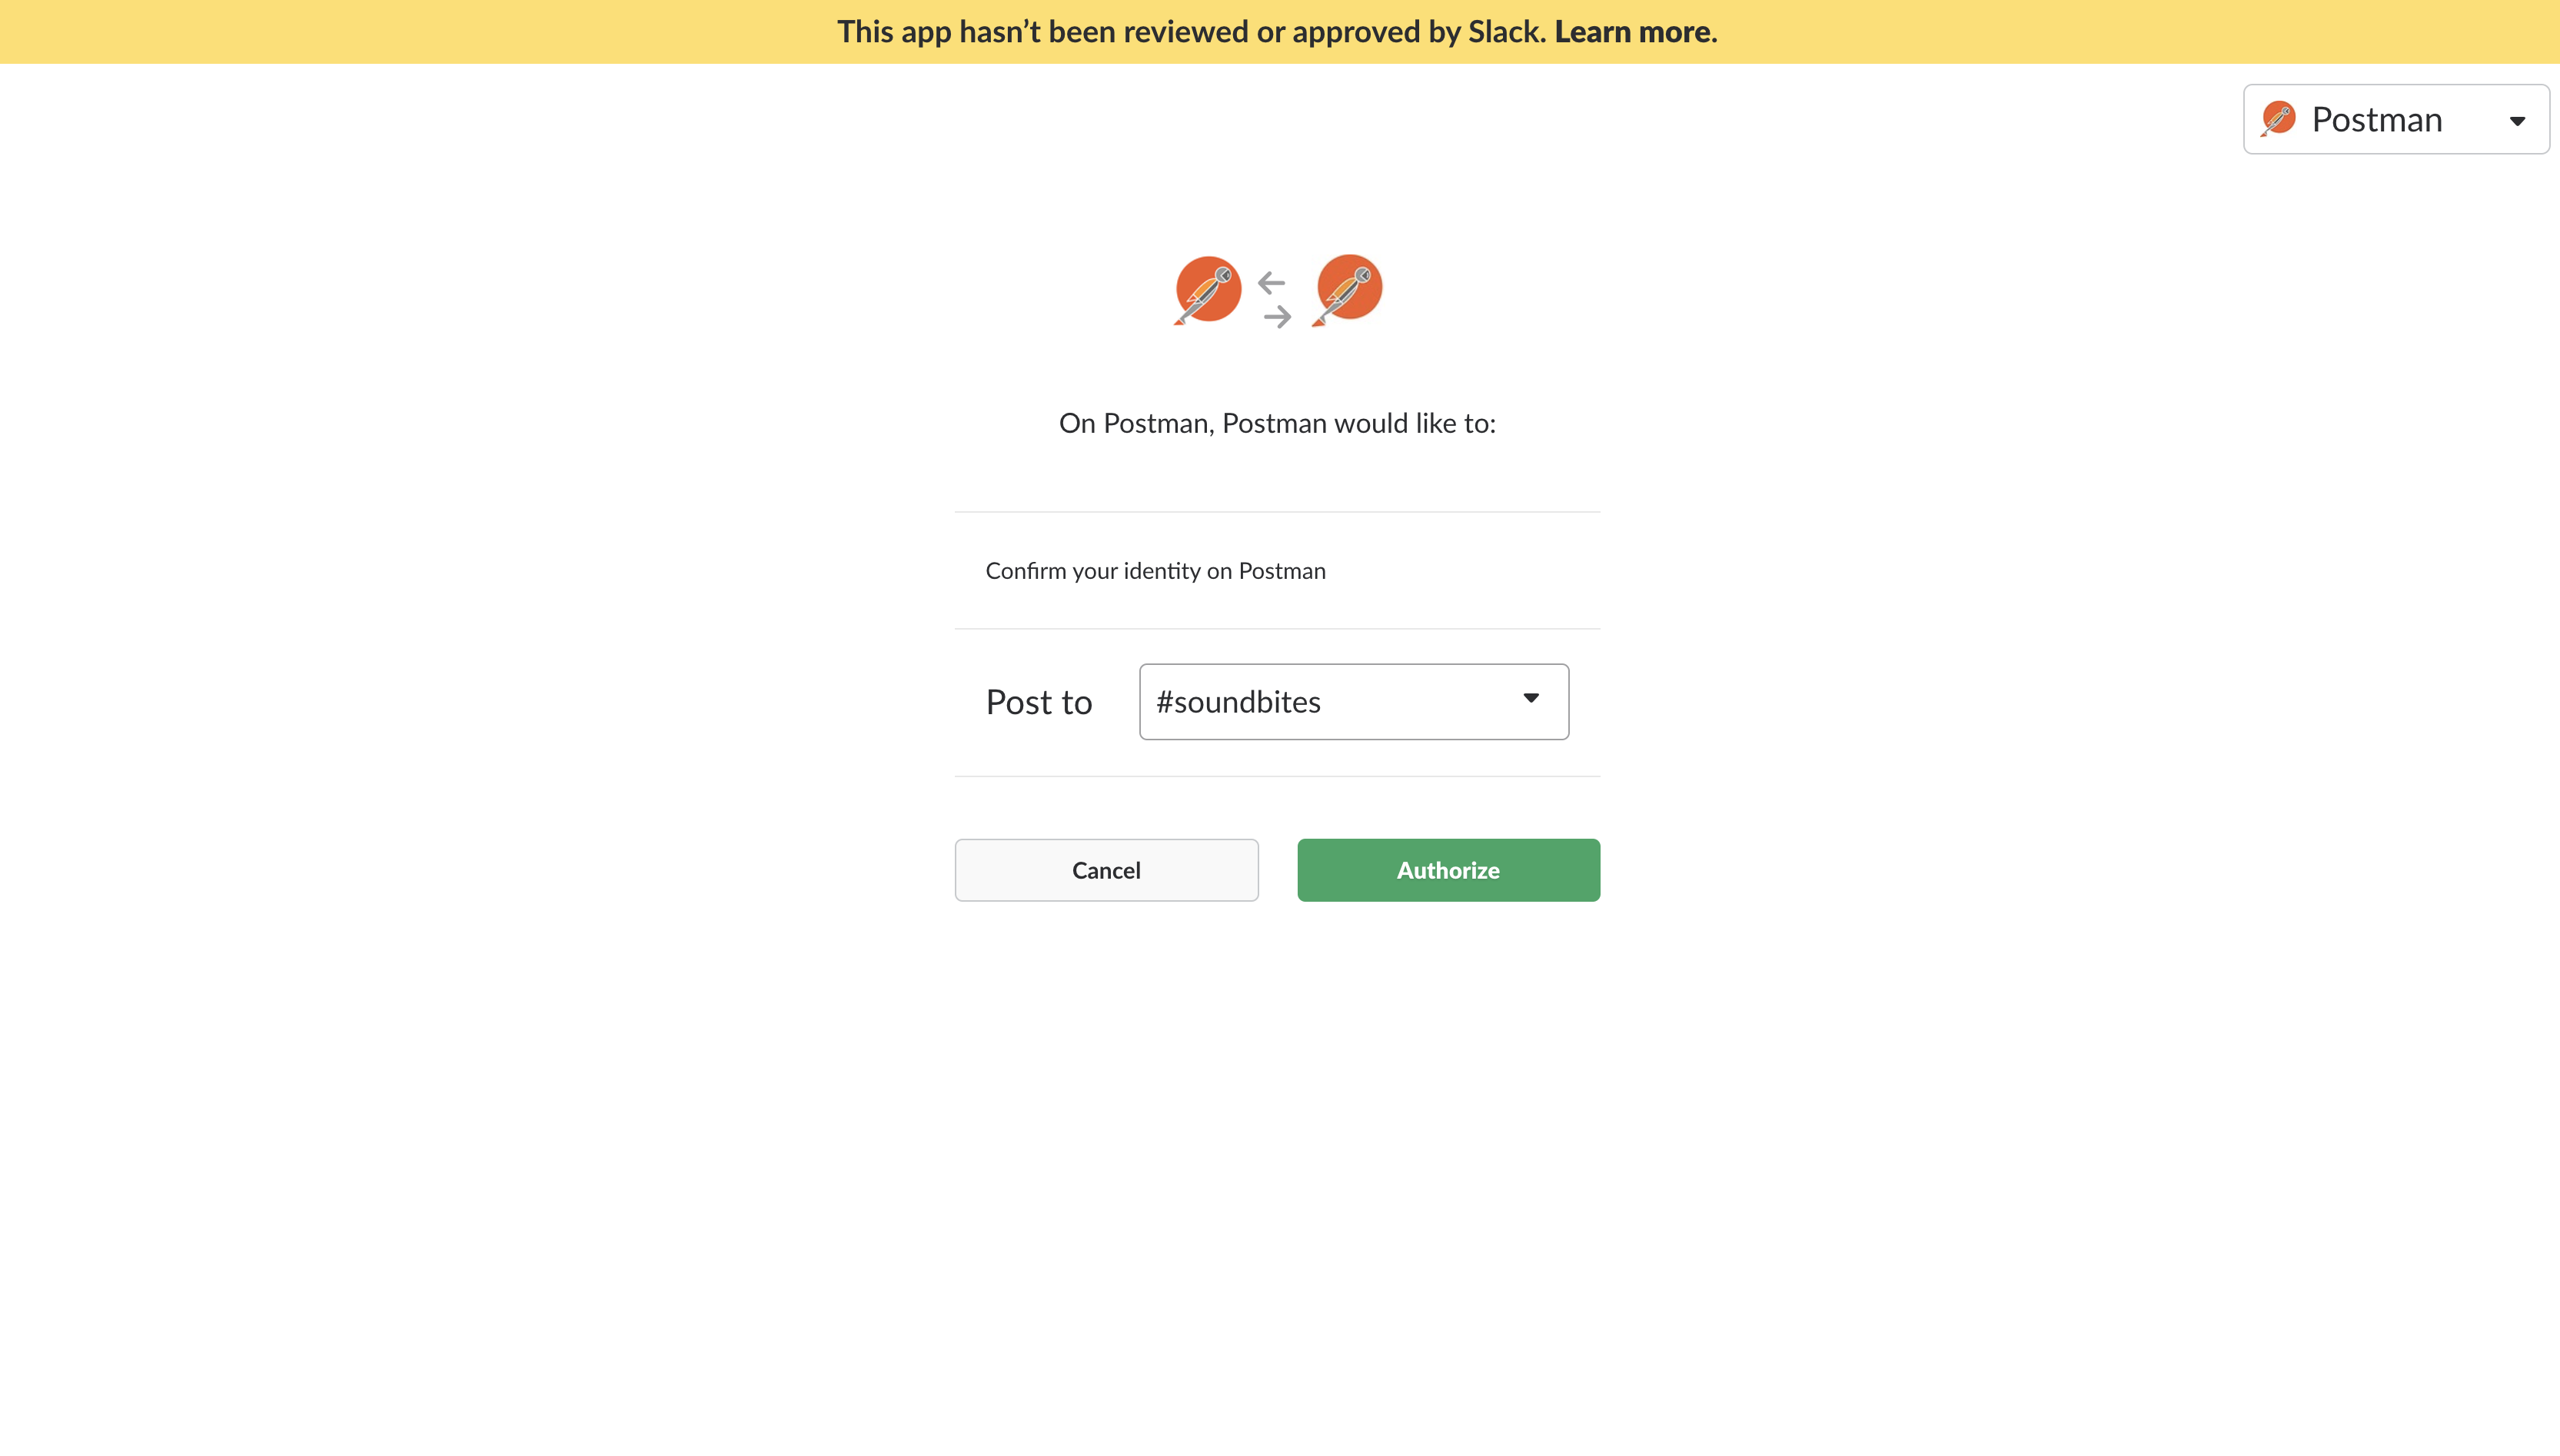Open the Post to channel dropdown
This screenshot has width=2560, height=1456.
[1353, 702]
